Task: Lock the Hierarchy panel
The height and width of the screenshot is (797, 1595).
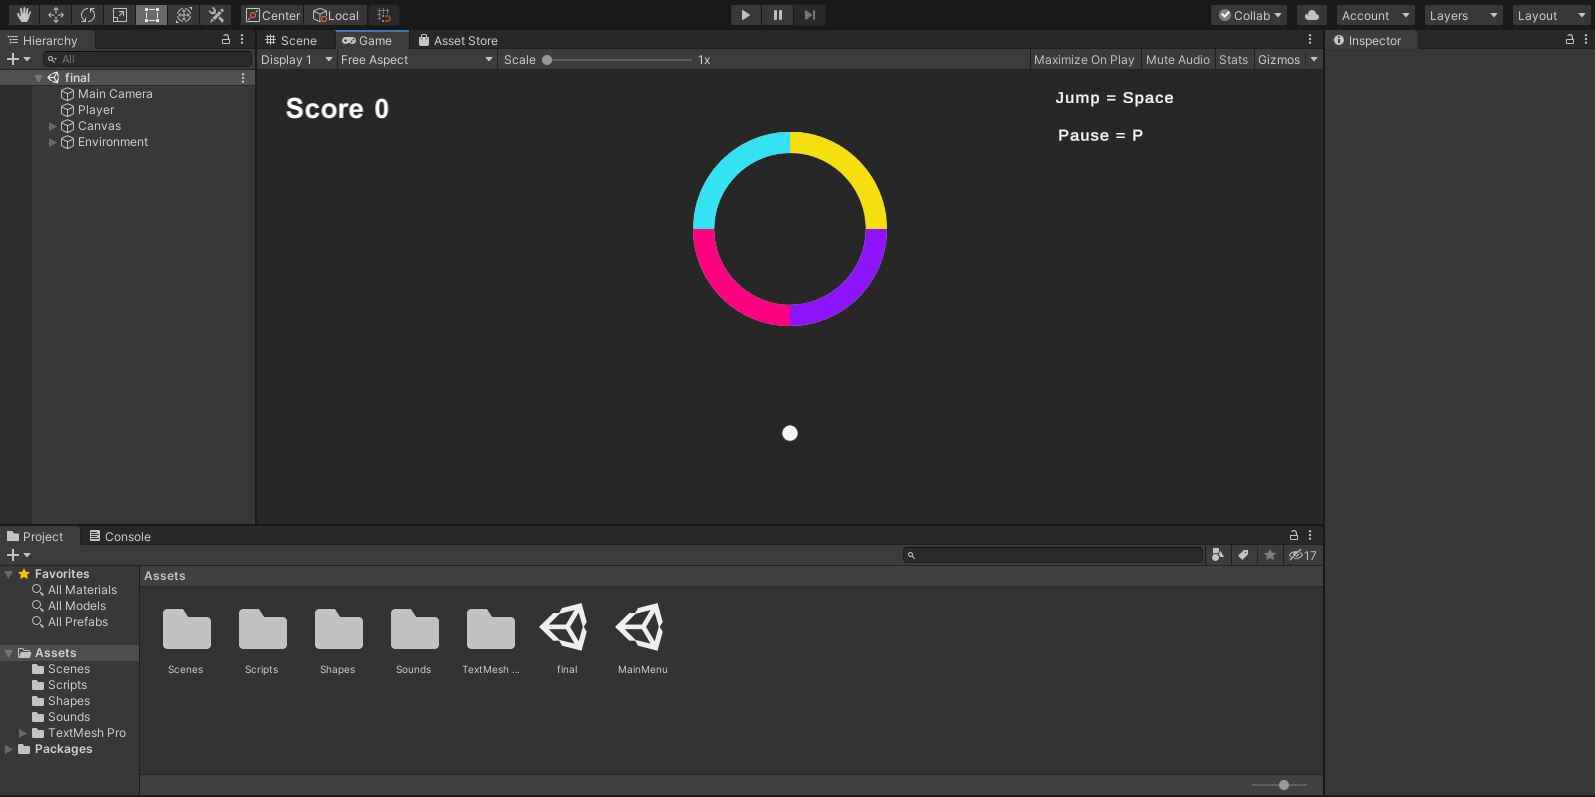Action: 226,40
